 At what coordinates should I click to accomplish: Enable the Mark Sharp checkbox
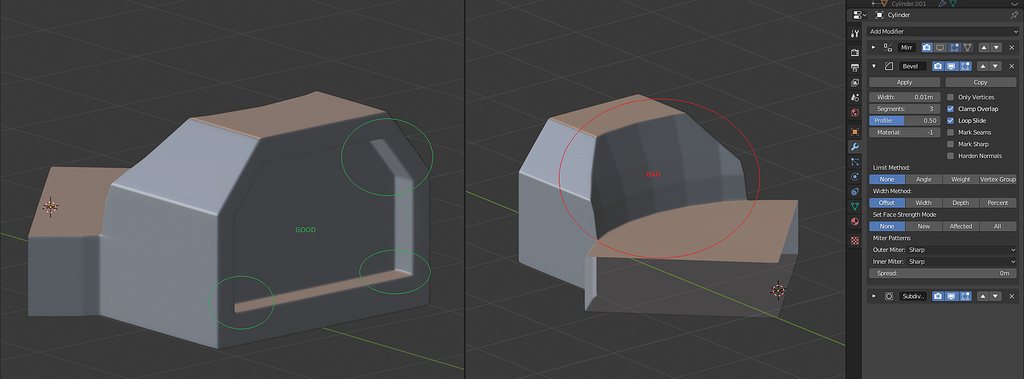(951, 144)
